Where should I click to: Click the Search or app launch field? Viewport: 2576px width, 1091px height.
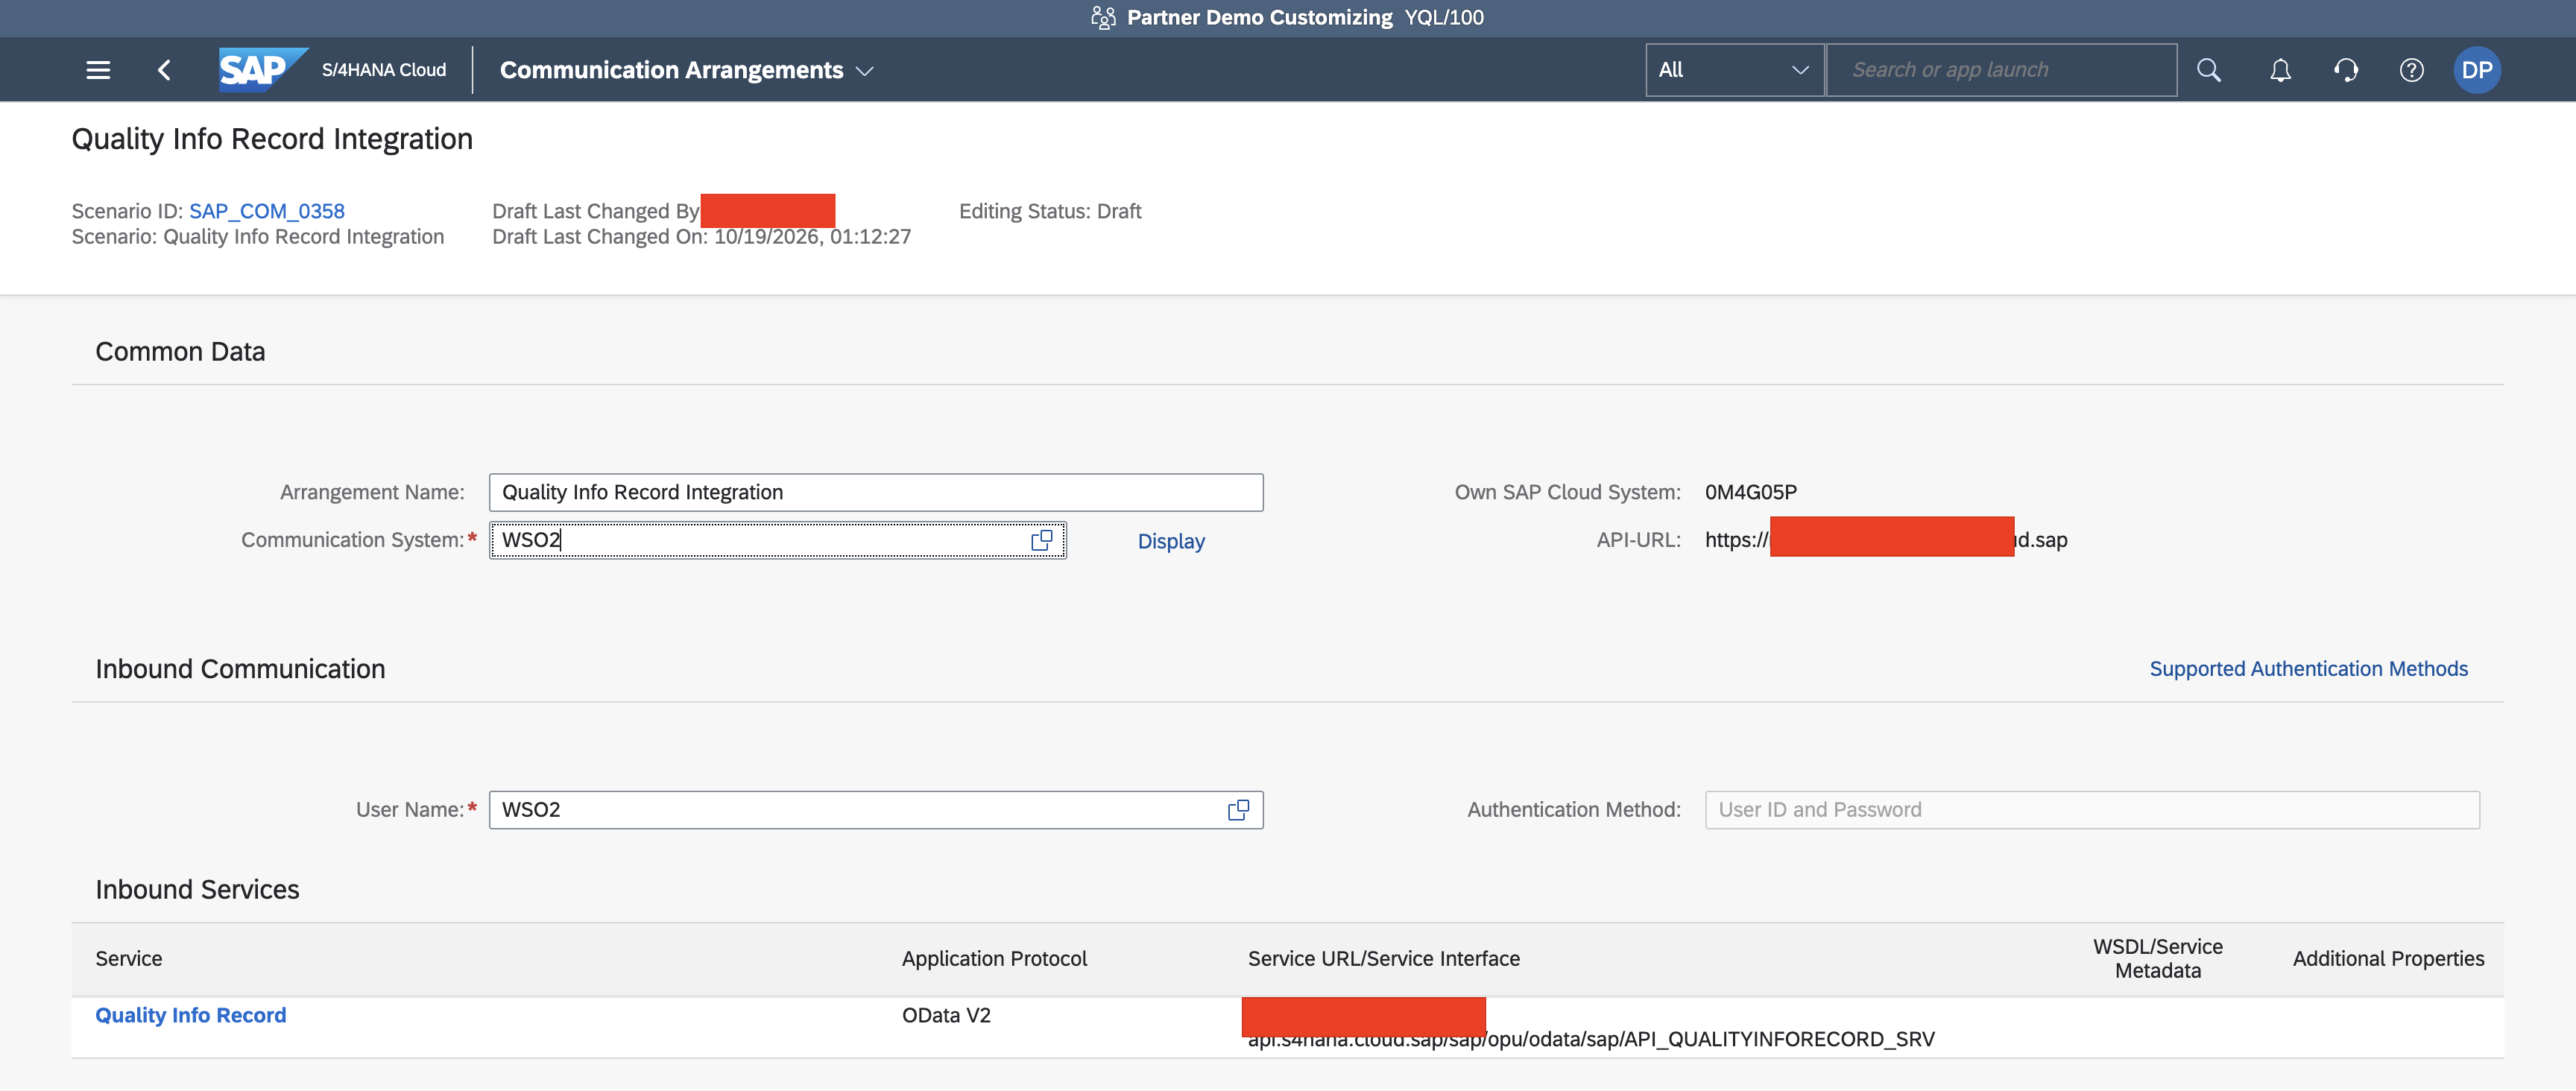point(2001,70)
